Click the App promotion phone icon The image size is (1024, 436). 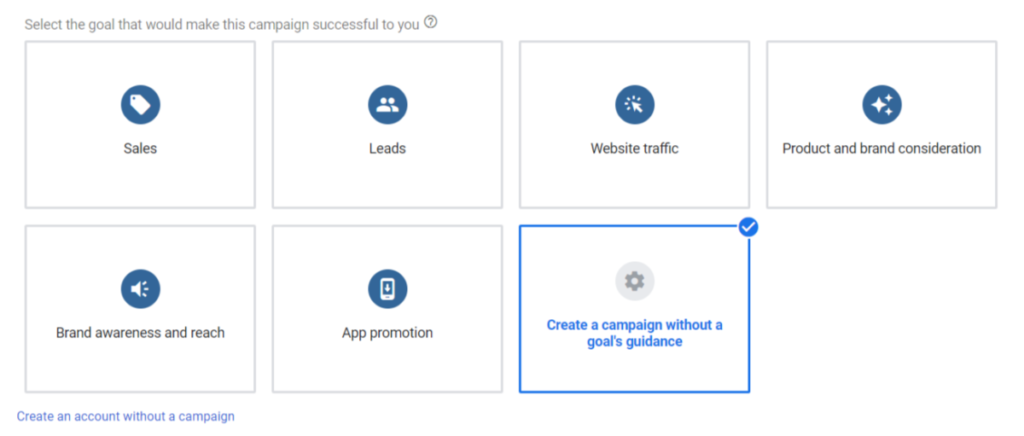[387, 289]
